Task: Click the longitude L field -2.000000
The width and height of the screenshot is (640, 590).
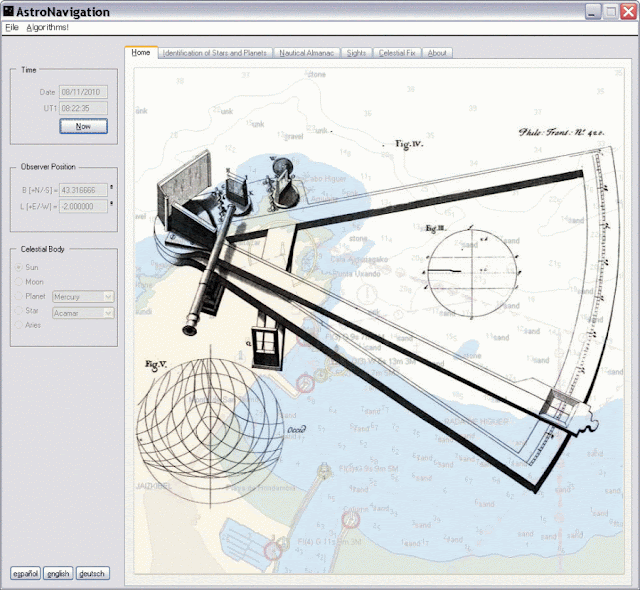Action: point(83,206)
